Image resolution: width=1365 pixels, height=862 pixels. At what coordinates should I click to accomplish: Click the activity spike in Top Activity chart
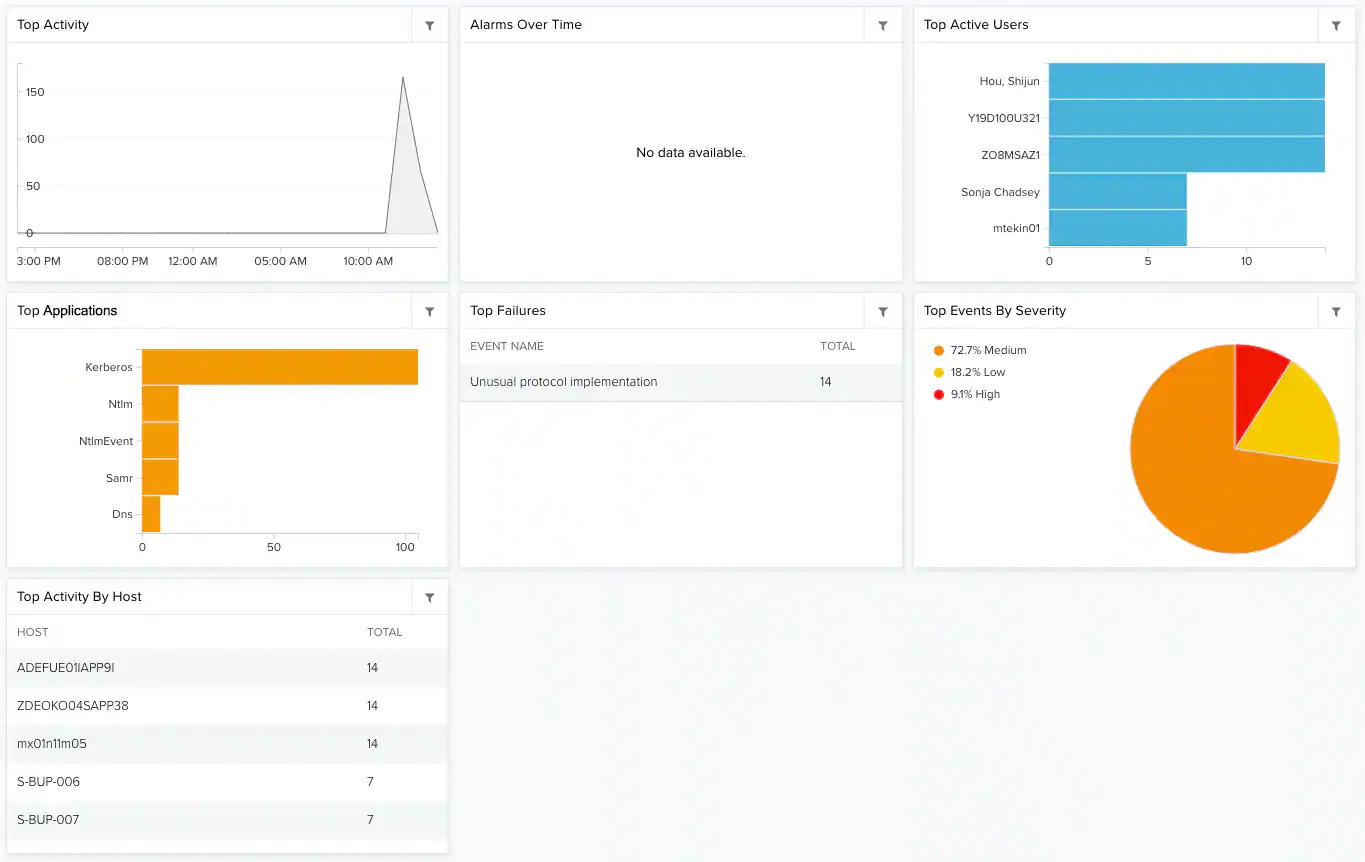403,78
